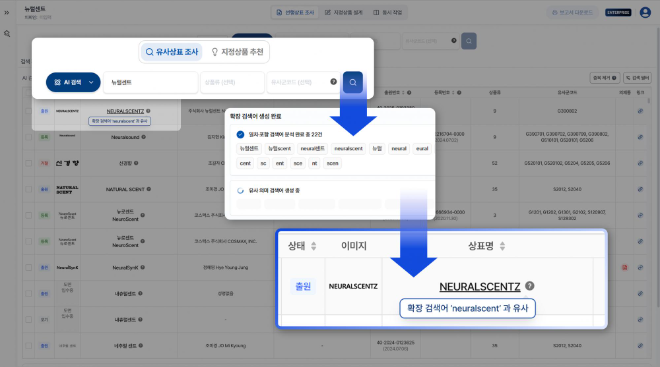Image resolution: width=660 pixels, height=367 pixels.
Task: Click info icon next to NATURAL SCENT
Action: pyautogui.click(x=149, y=189)
